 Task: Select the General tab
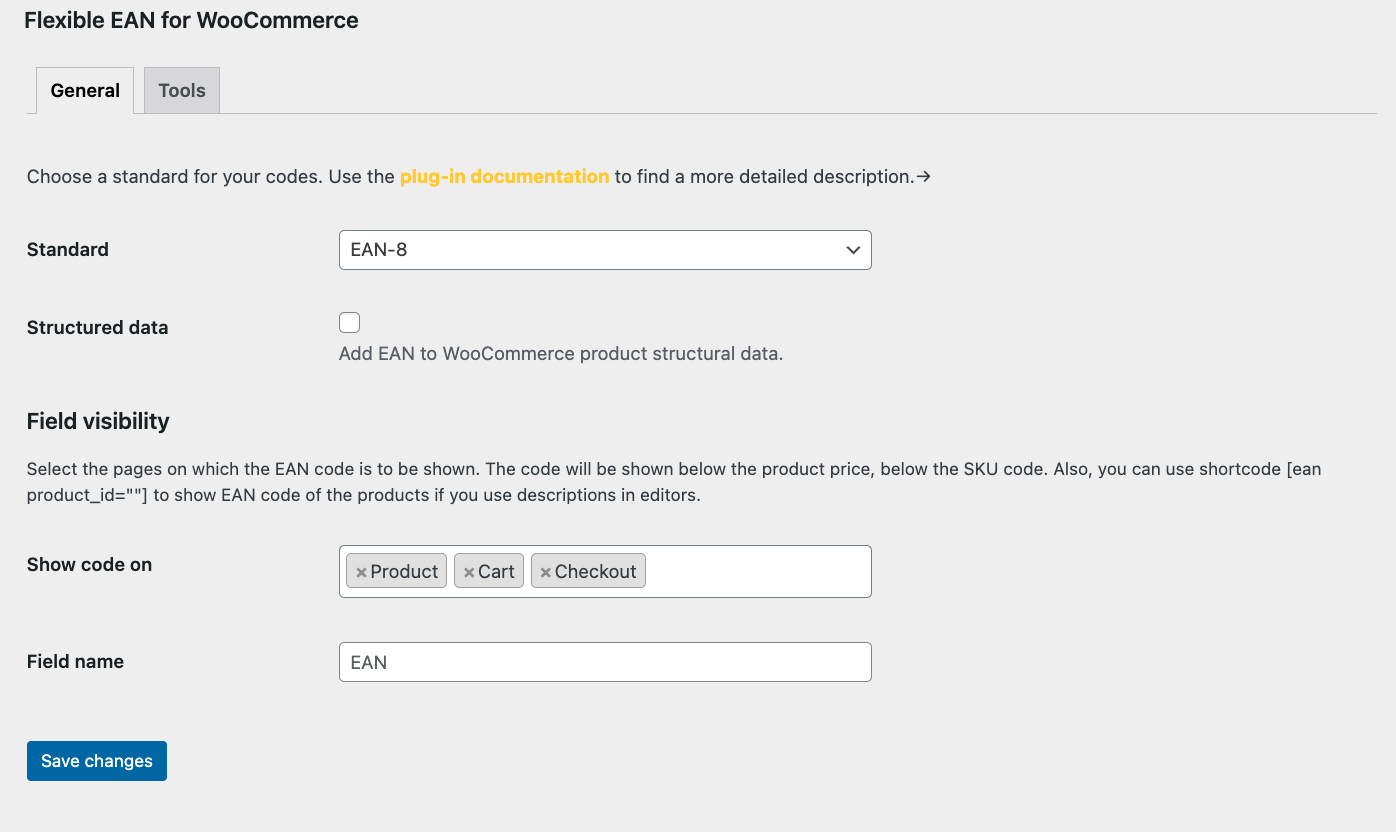click(85, 90)
